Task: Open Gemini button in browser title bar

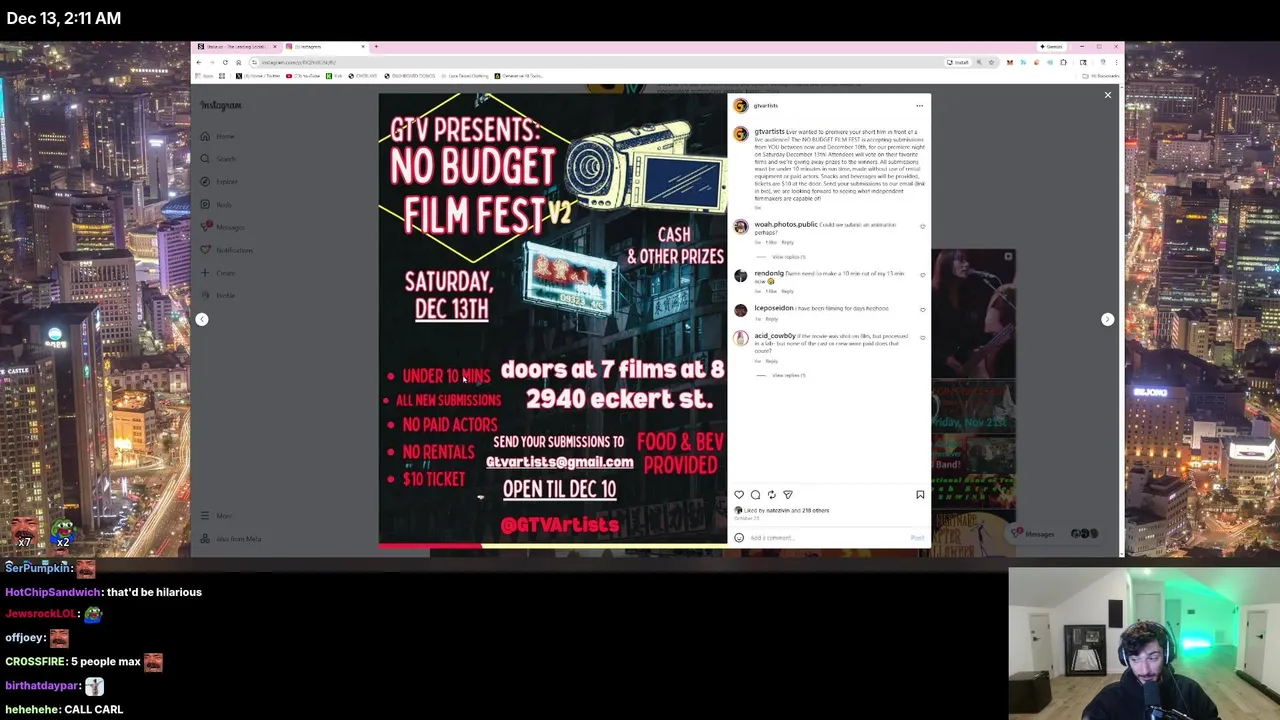Action: coord(1050,47)
